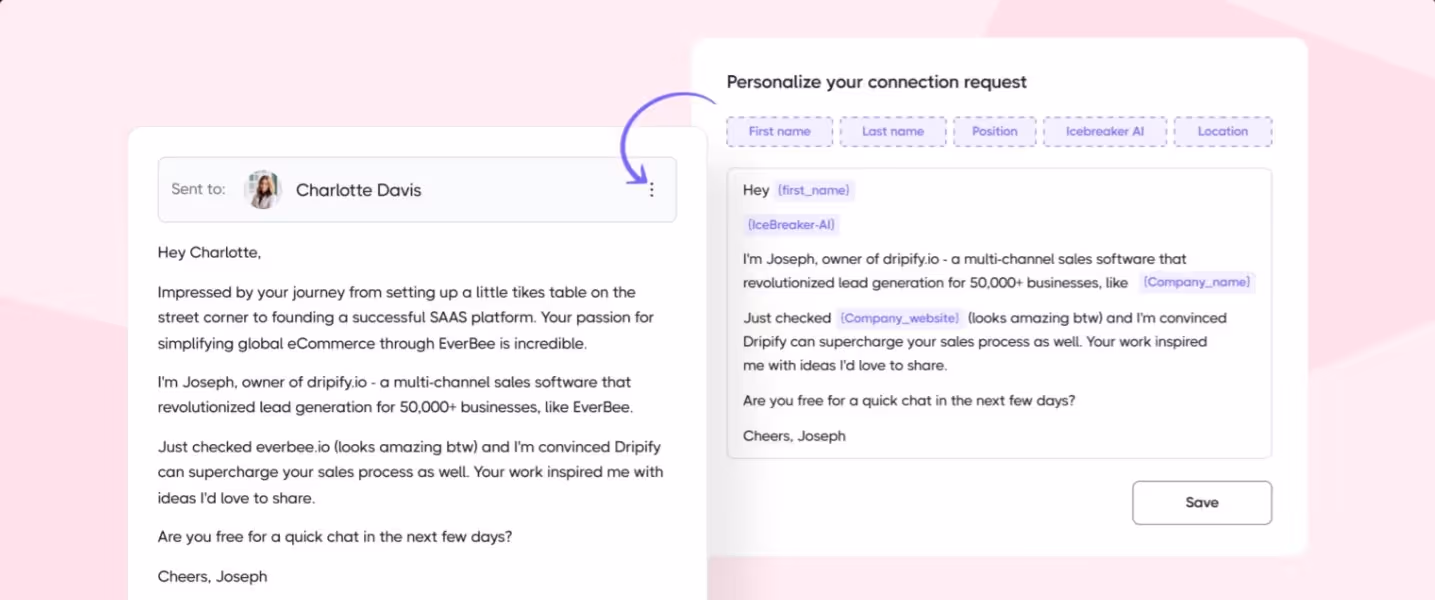This screenshot has height=600, width=1435.
Task: Click the greeting line Hey Charlotte
Action: coord(209,252)
